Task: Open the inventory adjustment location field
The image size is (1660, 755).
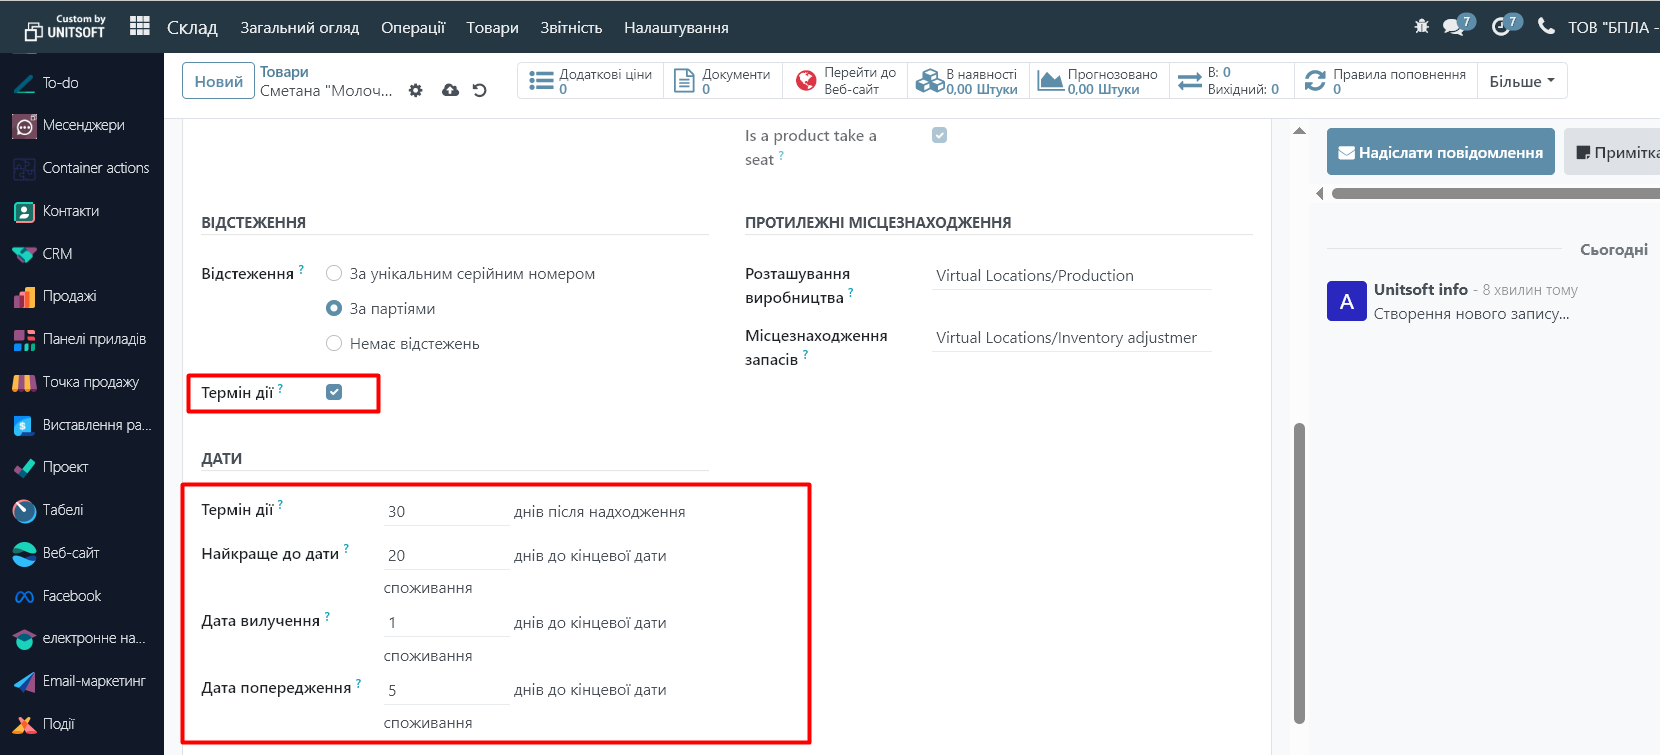Action: coord(1070,338)
